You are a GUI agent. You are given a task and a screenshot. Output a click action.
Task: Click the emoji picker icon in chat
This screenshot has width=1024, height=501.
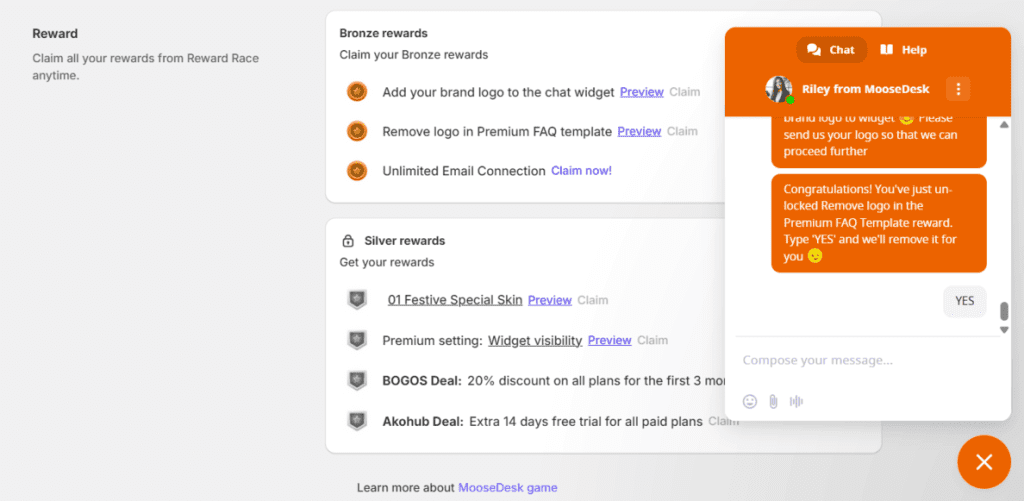tap(750, 401)
